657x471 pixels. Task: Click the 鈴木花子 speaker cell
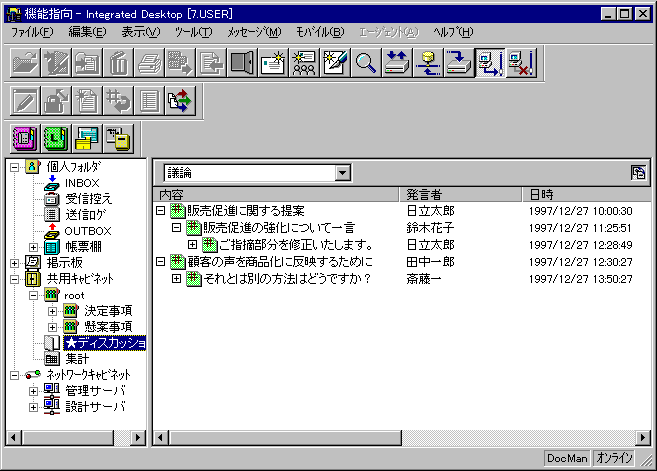[x=430, y=228]
